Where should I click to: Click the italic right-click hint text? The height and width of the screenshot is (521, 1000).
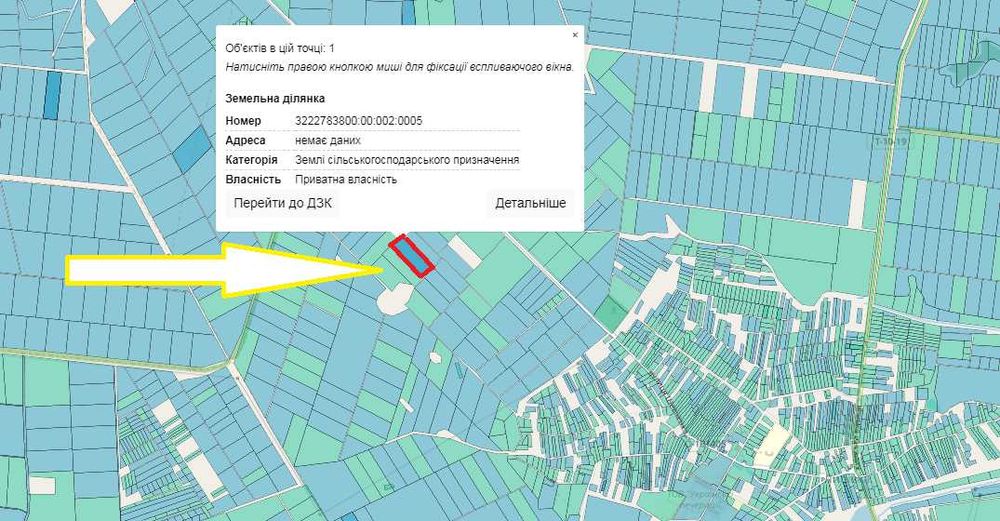(400, 66)
